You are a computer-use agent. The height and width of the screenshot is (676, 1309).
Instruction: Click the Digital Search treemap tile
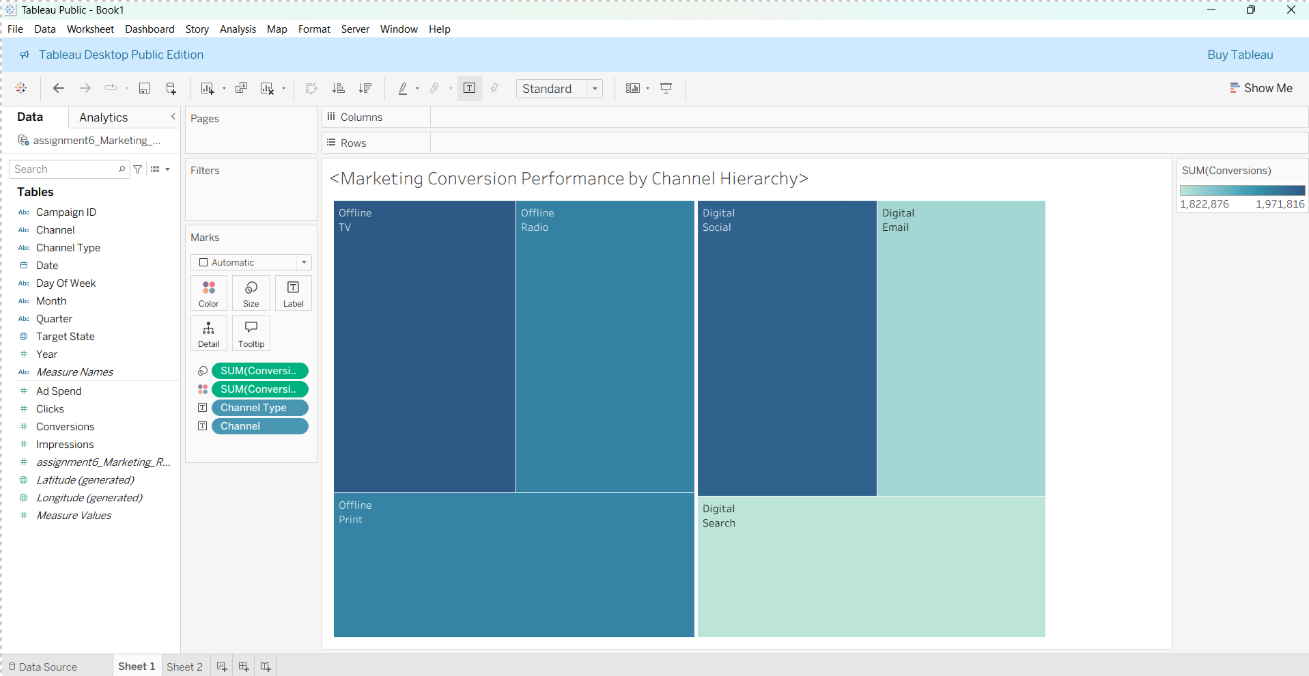(x=871, y=567)
